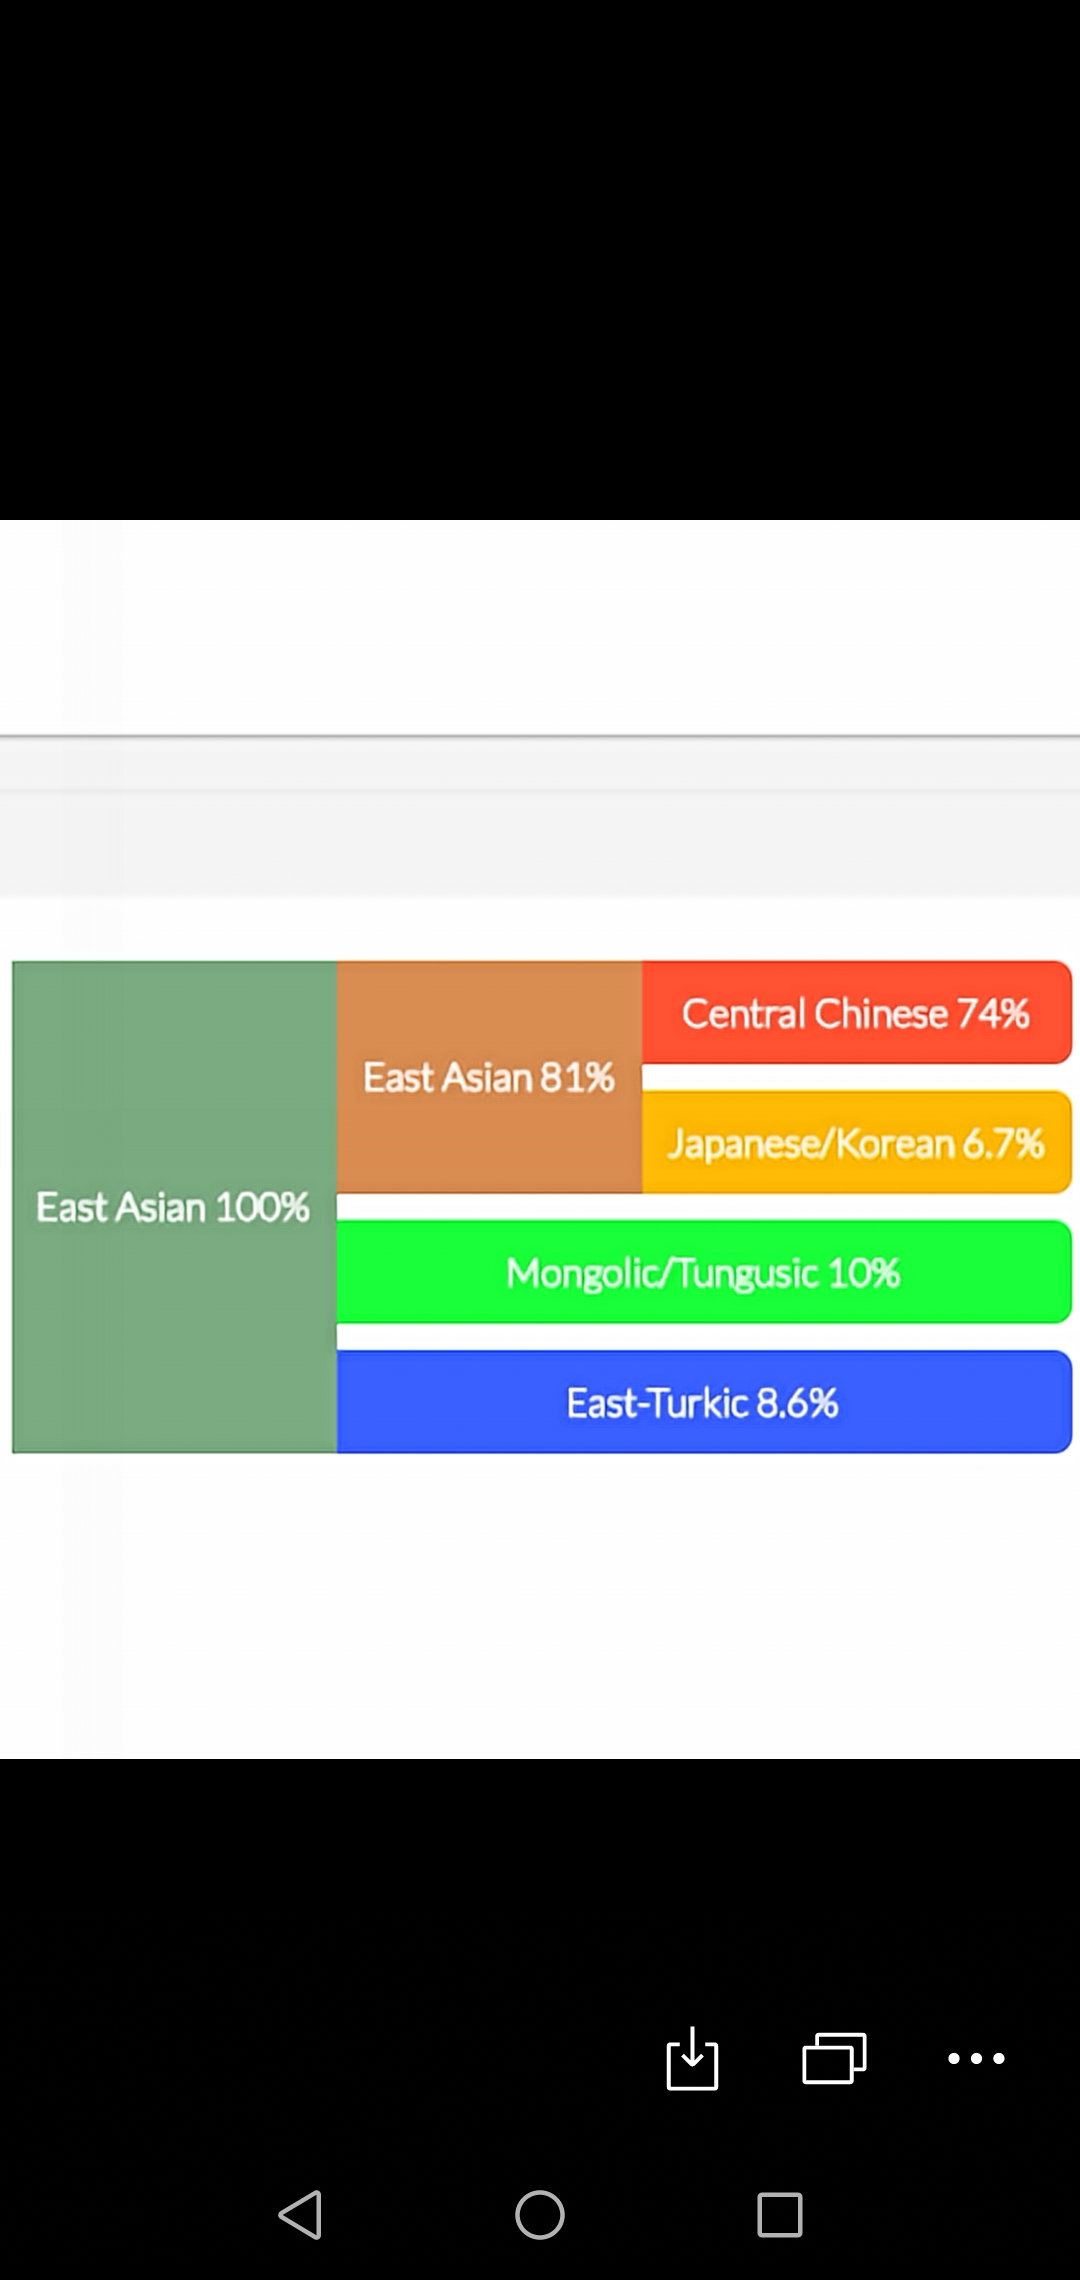This screenshot has height=2280, width=1080.
Task: Tap the white area above gray band
Action: click(x=540, y=627)
